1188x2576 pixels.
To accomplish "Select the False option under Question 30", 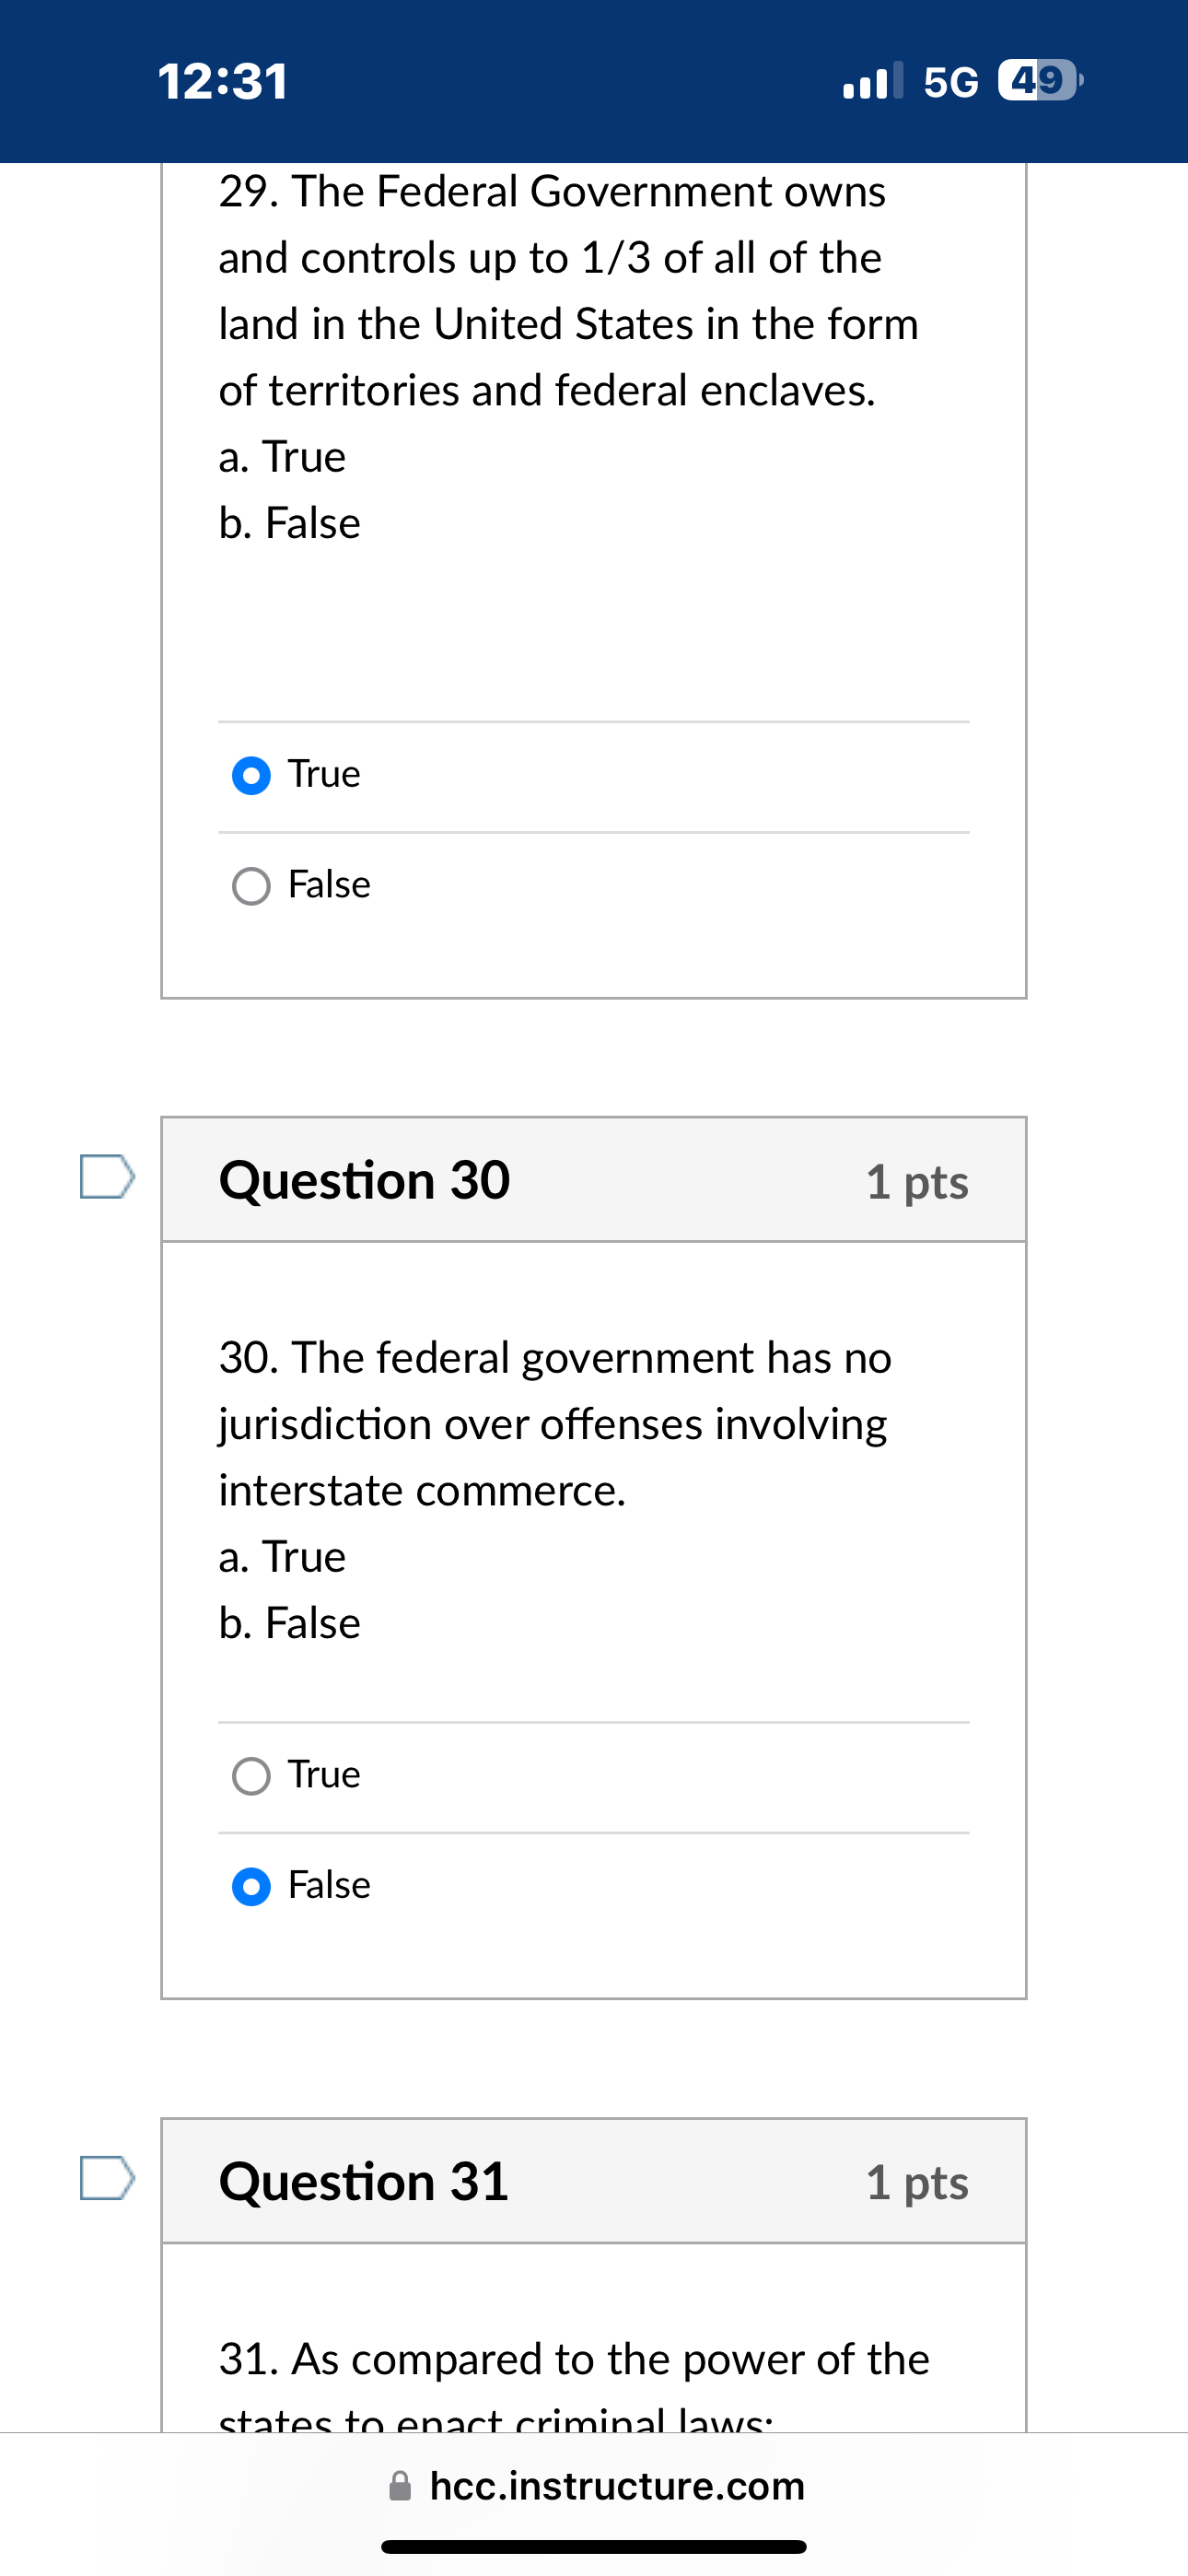I will [251, 1884].
